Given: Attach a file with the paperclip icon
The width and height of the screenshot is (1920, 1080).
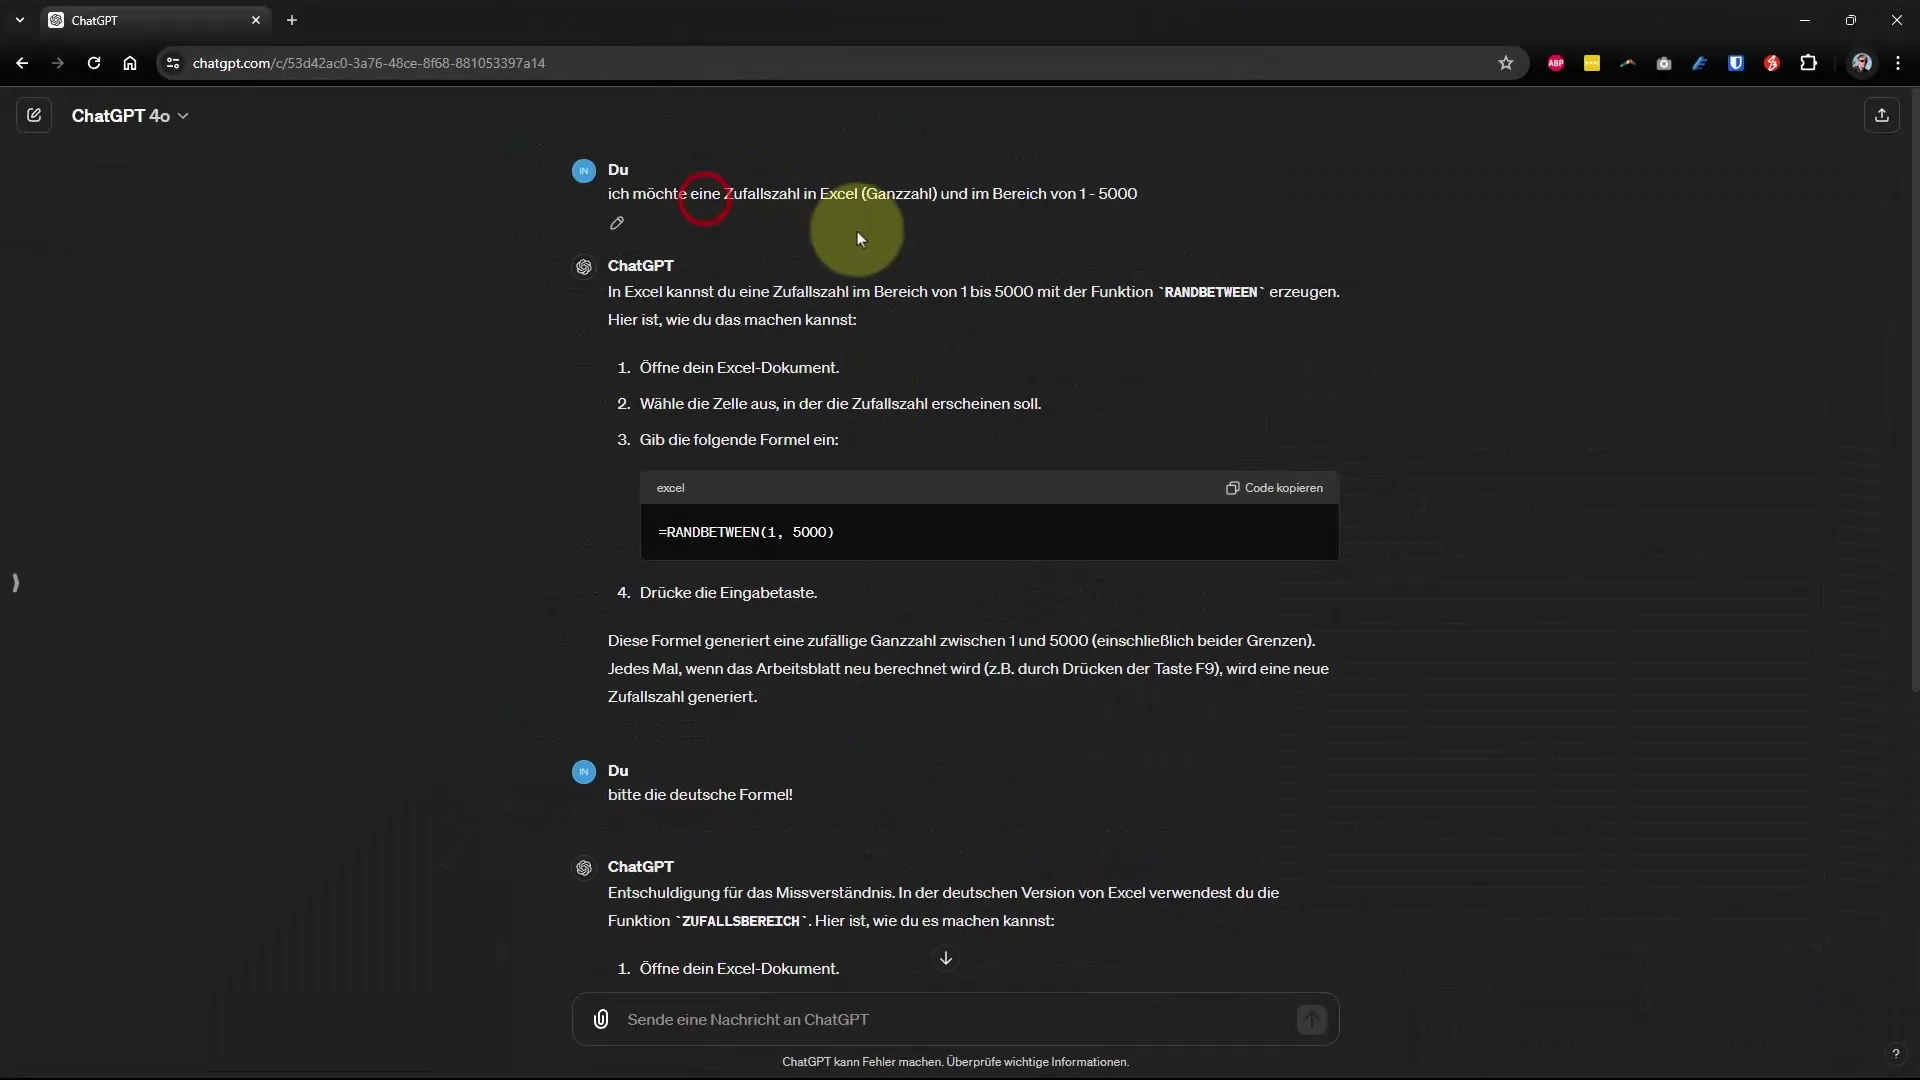Looking at the screenshot, I should click(601, 1019).
